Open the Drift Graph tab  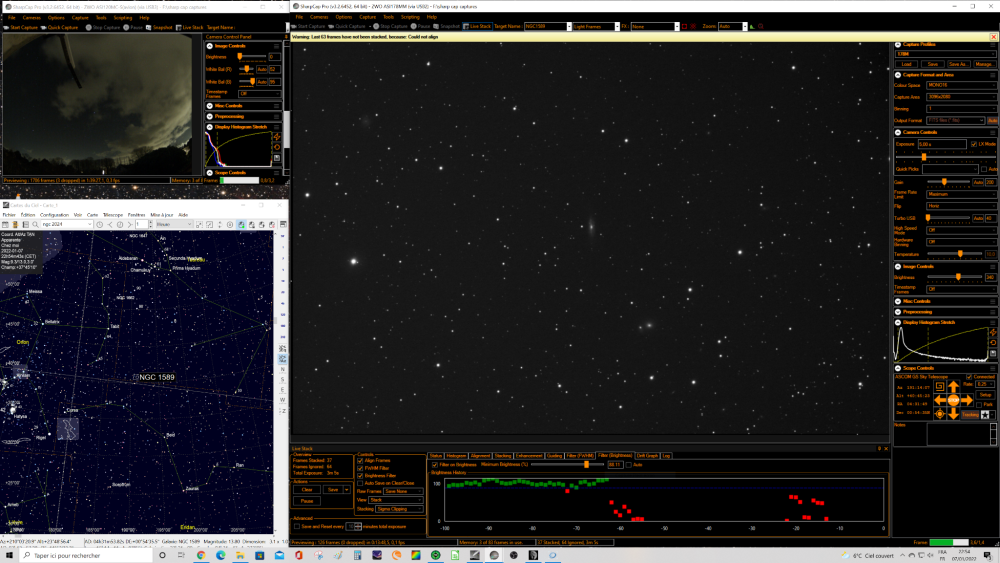(647, 456)
